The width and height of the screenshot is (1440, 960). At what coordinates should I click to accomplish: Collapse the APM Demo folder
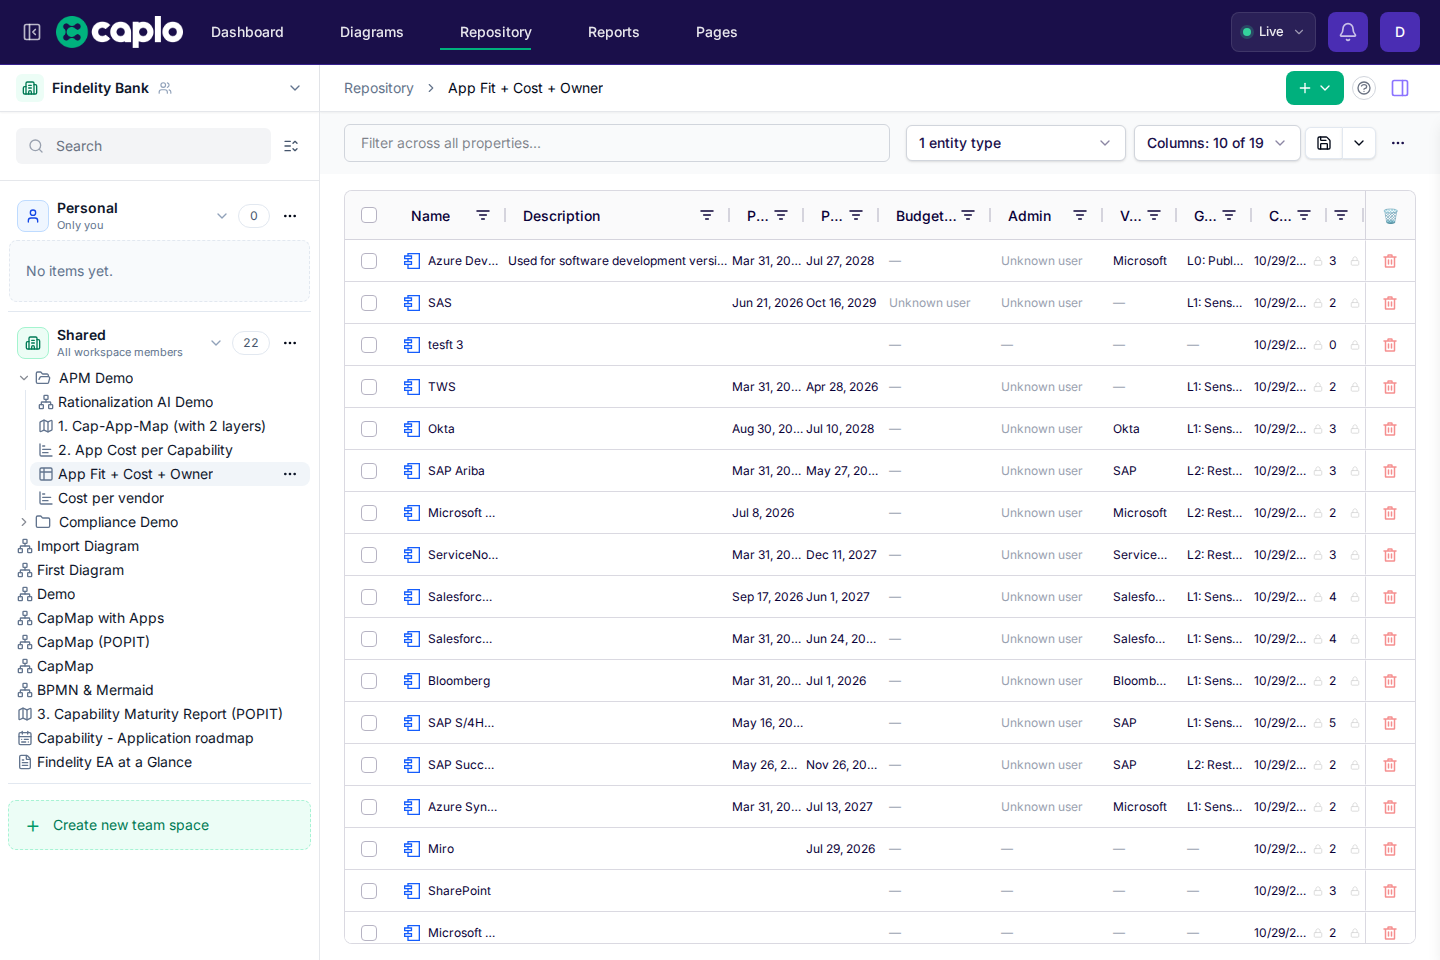[24, 378]
